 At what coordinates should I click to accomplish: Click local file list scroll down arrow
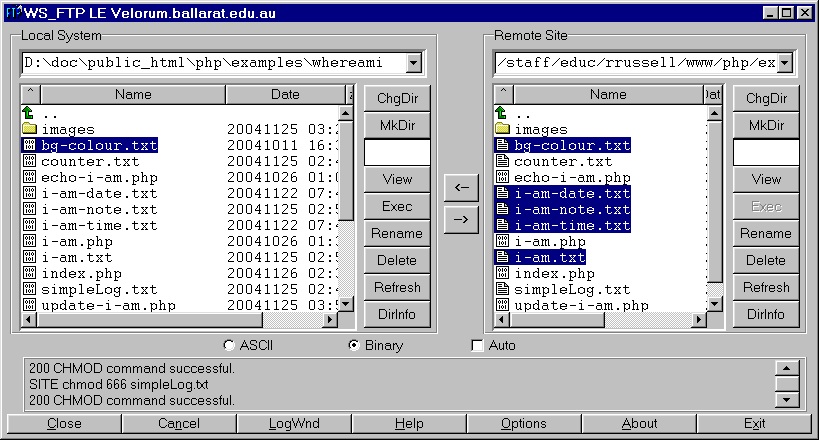click(346, 304)
